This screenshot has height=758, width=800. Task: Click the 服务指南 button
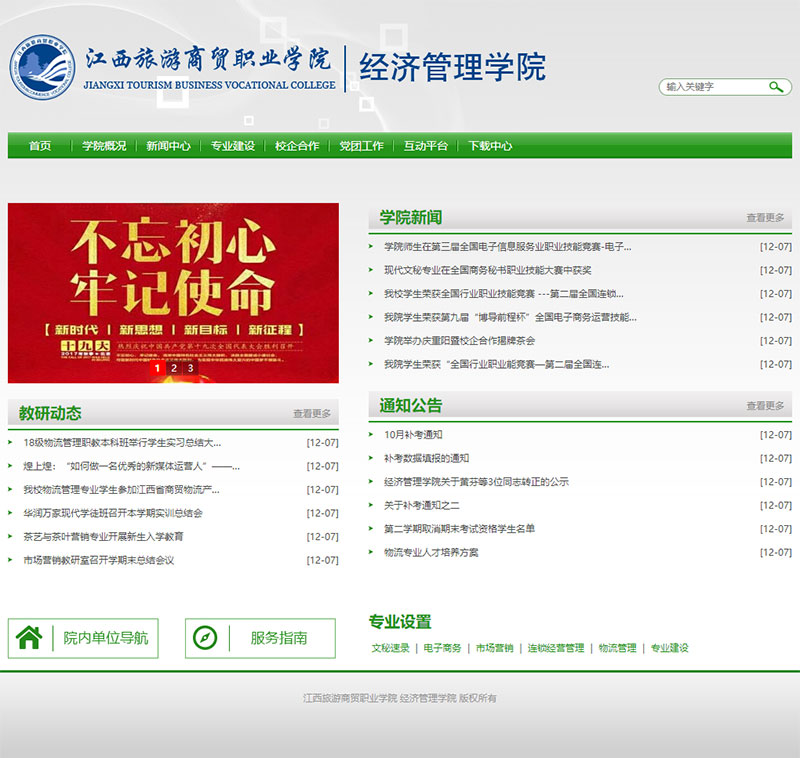click(x=260, y=638)
